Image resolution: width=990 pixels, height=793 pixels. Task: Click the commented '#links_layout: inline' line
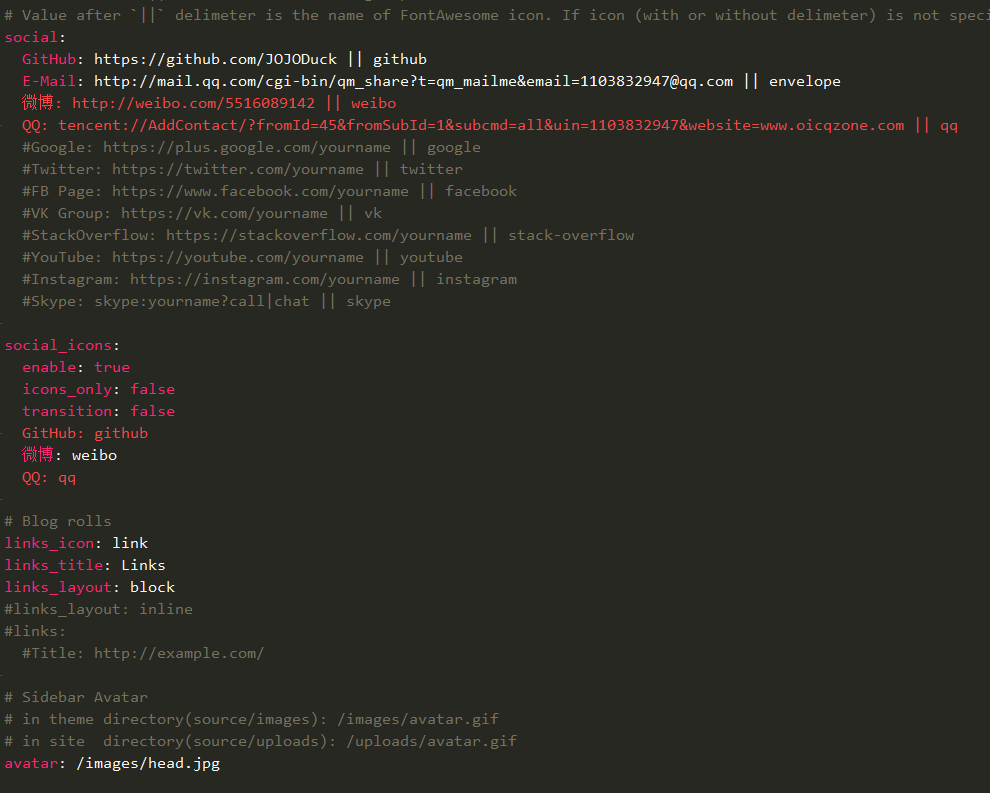98,609
